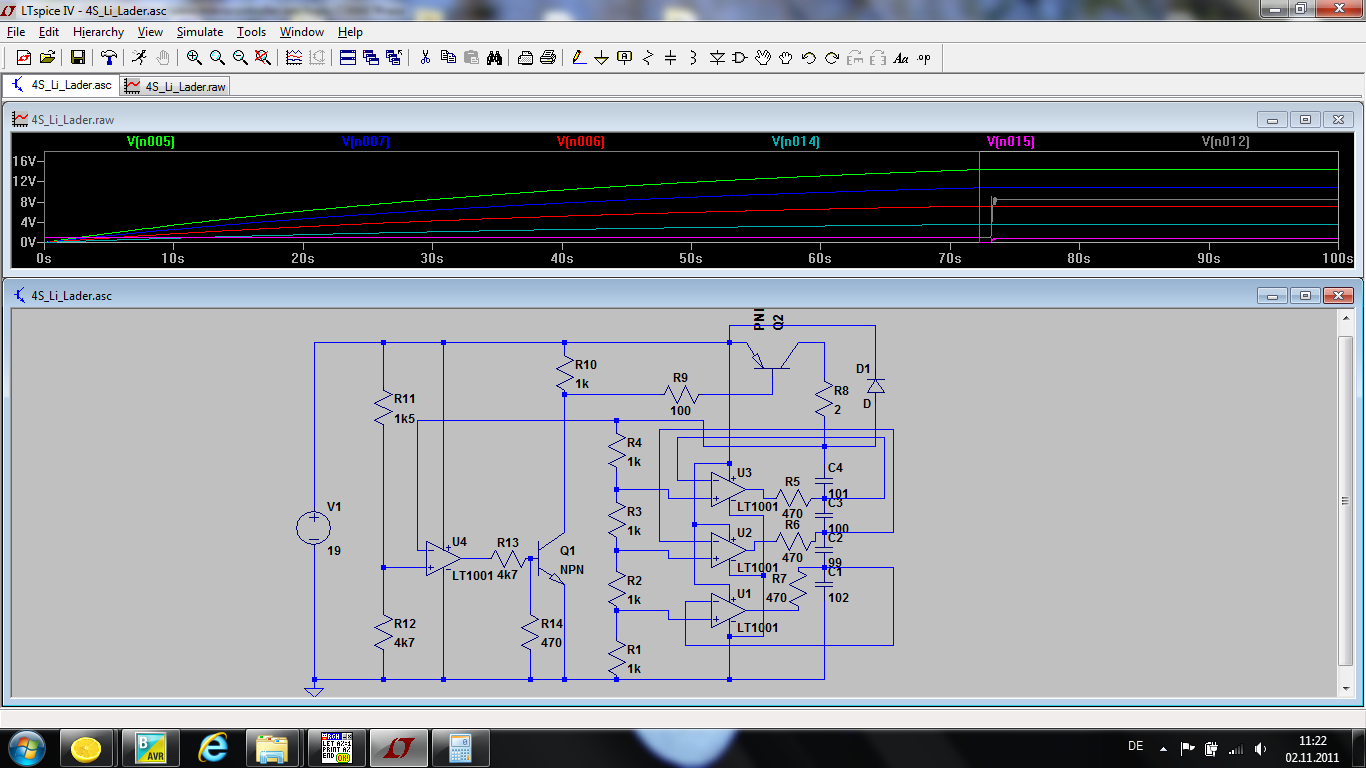The height and width of the screenshot is (768, 1366).
Task: Open the Tools menu
Action: [251, 32]
